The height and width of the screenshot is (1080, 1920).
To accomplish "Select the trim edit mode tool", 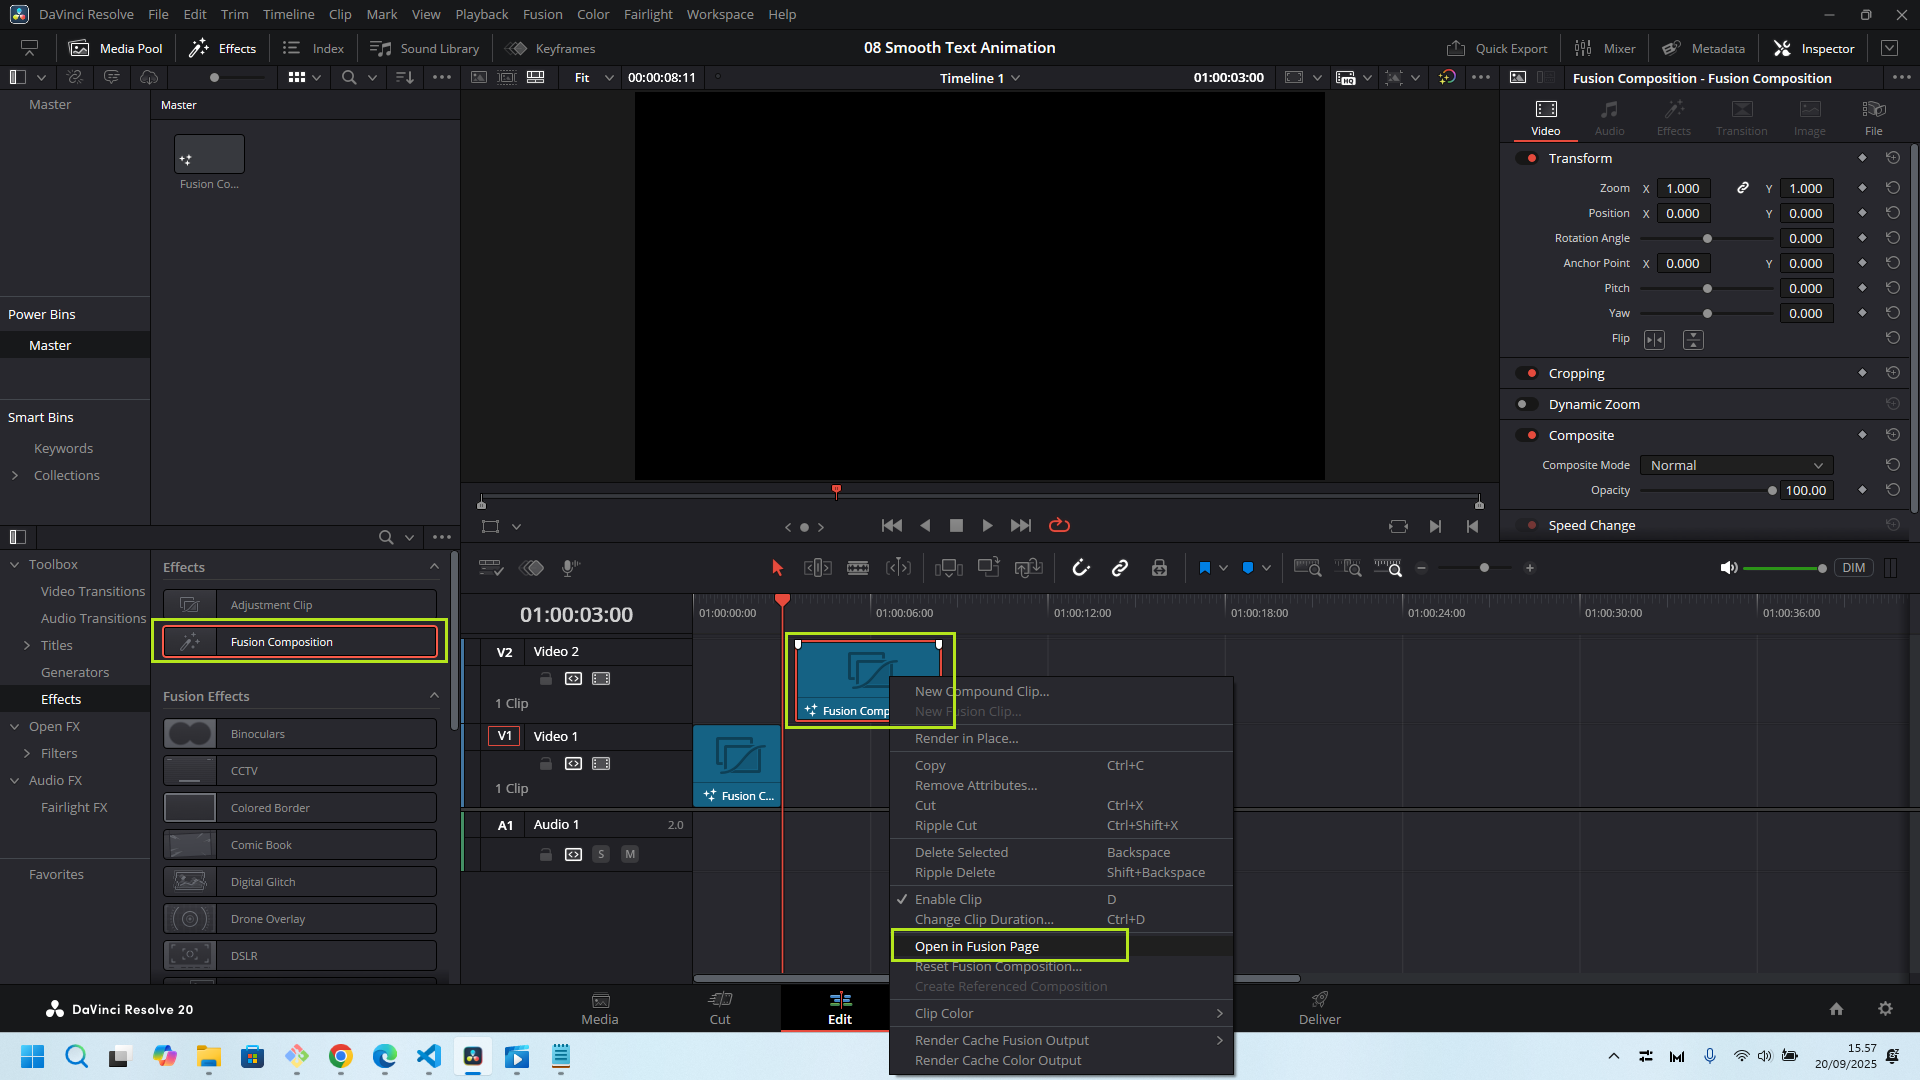I will [x=817, y=568].
